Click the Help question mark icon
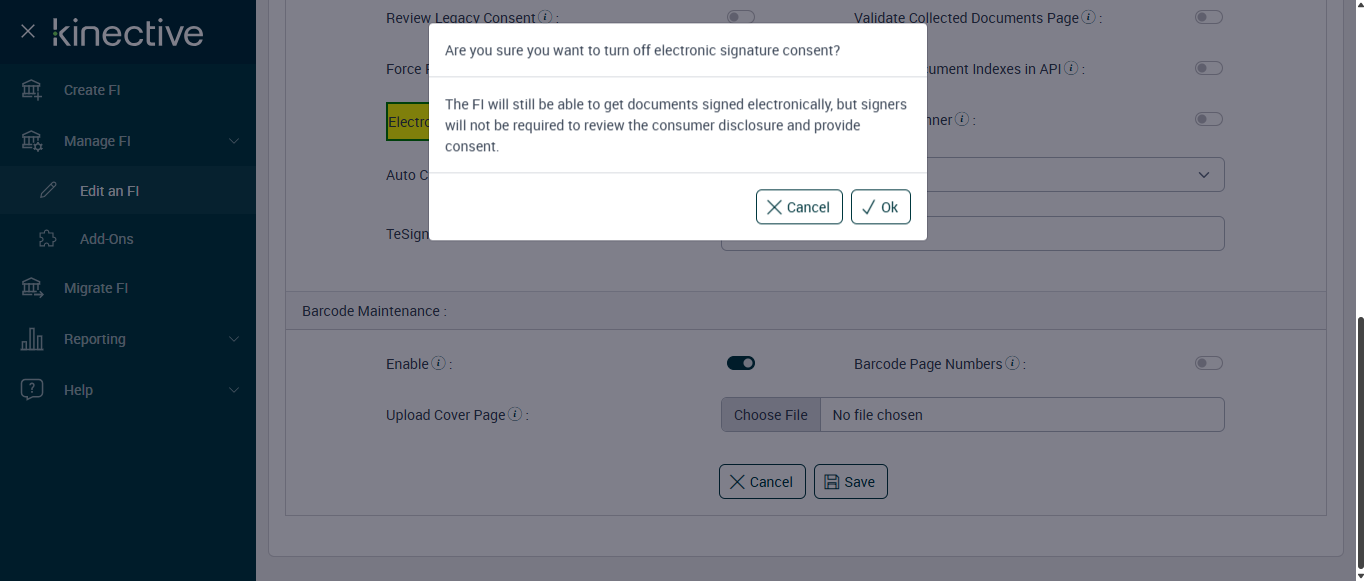Screen dimensions: 1366x581 tap(32, 390)
